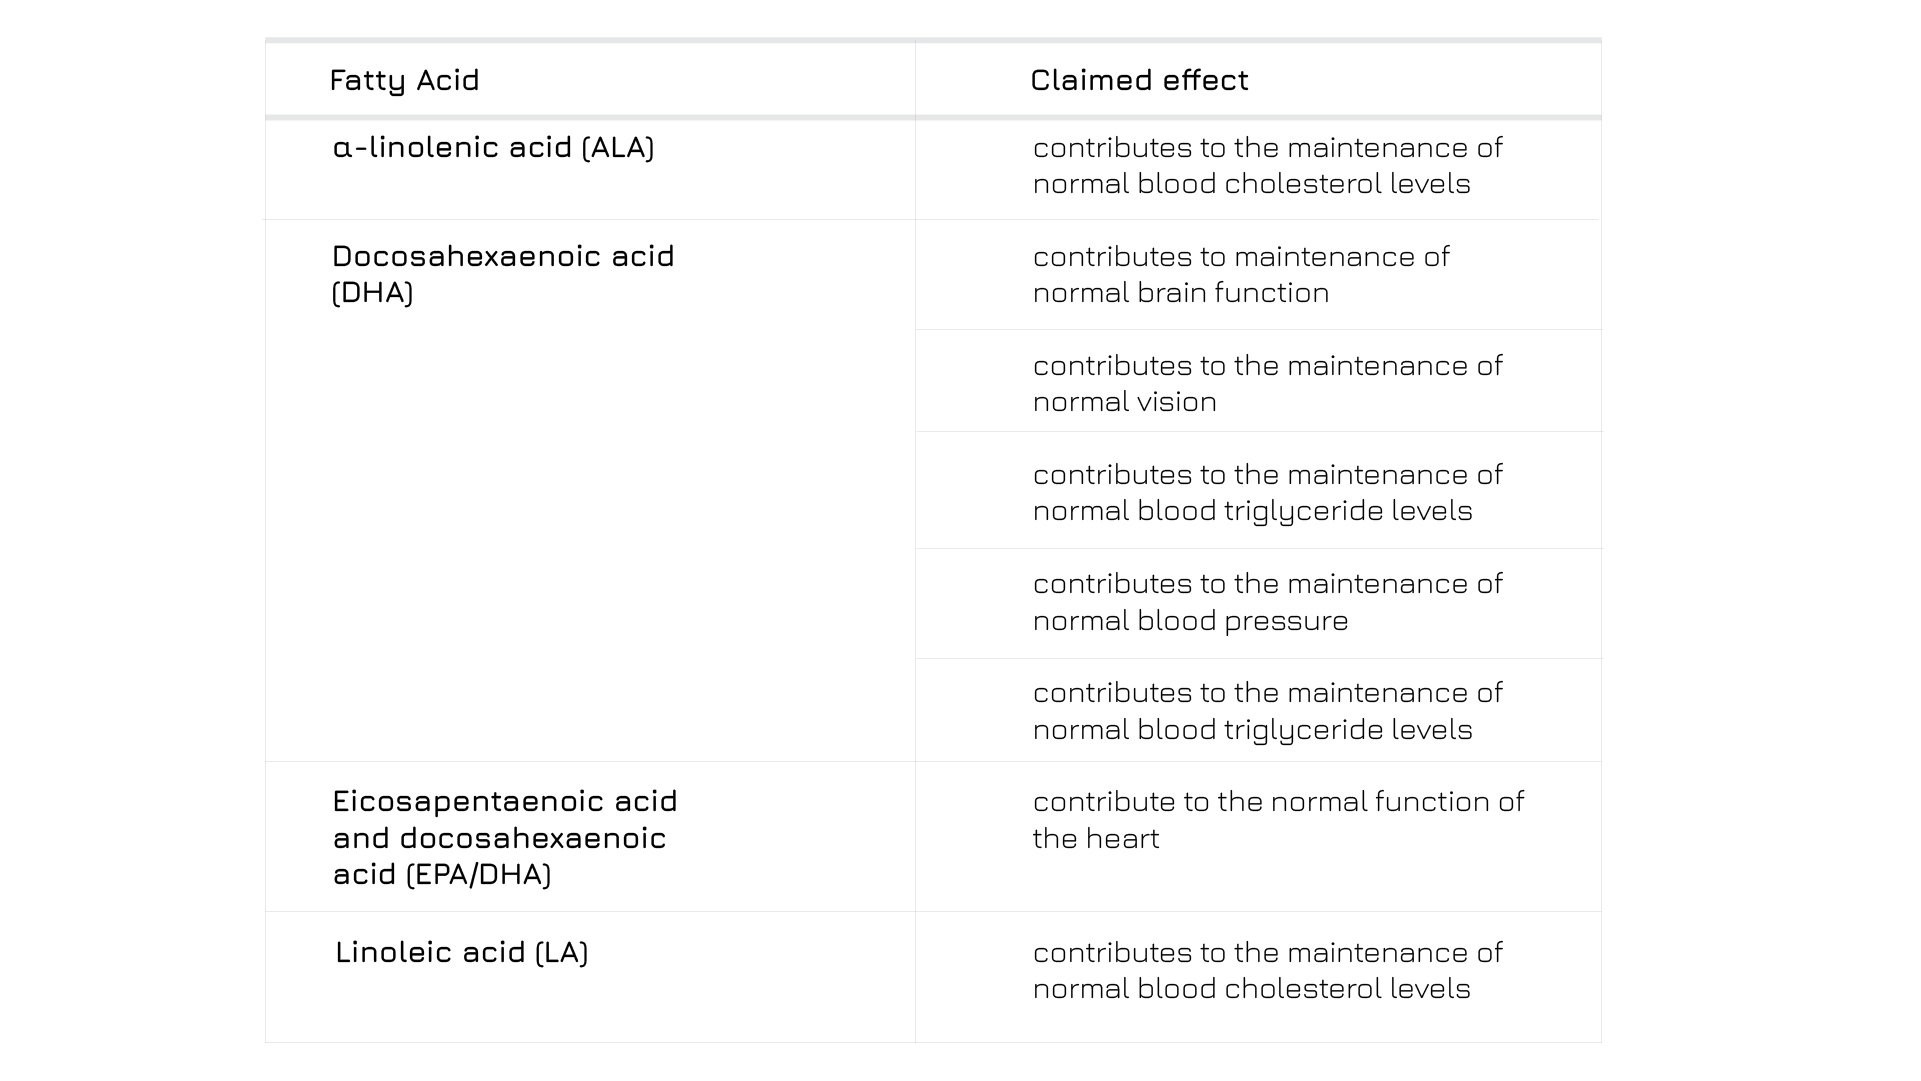Image resolution: width=1921 pixels, height=1081 pixels.
Task: Select the "normal blood pressure" claim
Action: click(1190, 621)
